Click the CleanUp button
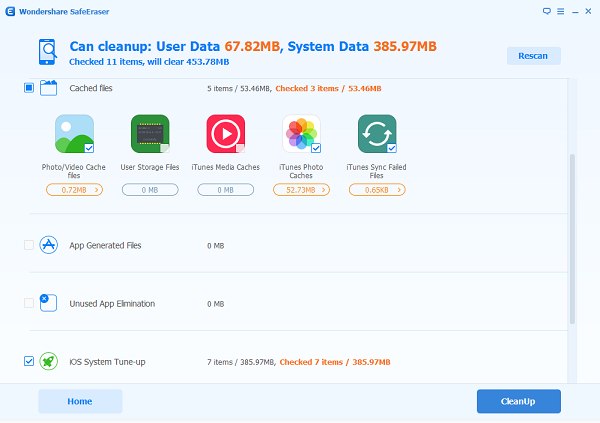 (x=519, y=401)
